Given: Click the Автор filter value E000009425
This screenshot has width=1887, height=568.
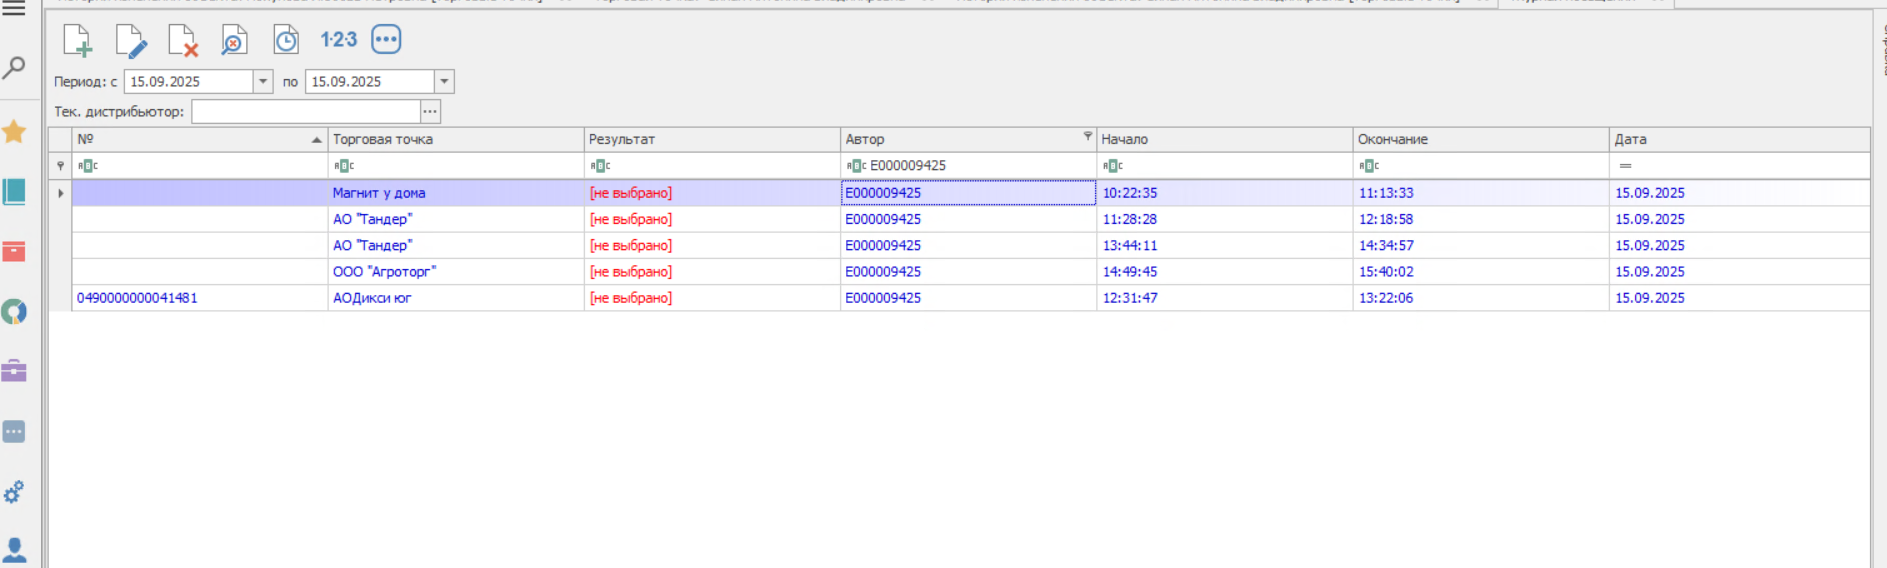Looking at the screenshot, I should 908,166.
